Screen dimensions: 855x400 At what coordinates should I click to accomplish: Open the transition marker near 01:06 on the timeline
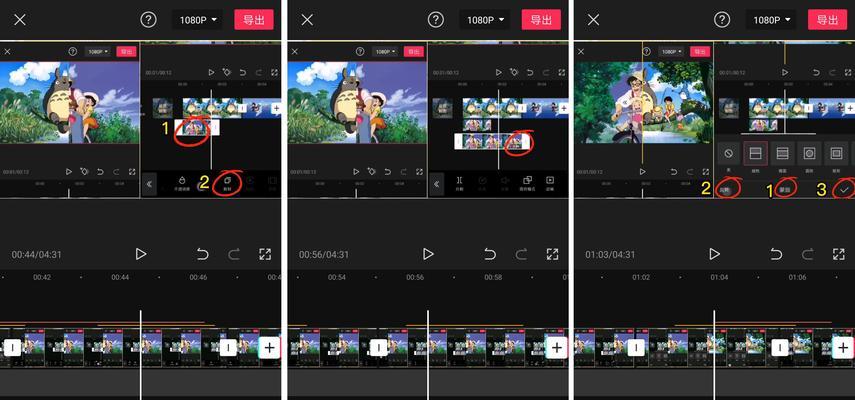(x=780, y=347)
